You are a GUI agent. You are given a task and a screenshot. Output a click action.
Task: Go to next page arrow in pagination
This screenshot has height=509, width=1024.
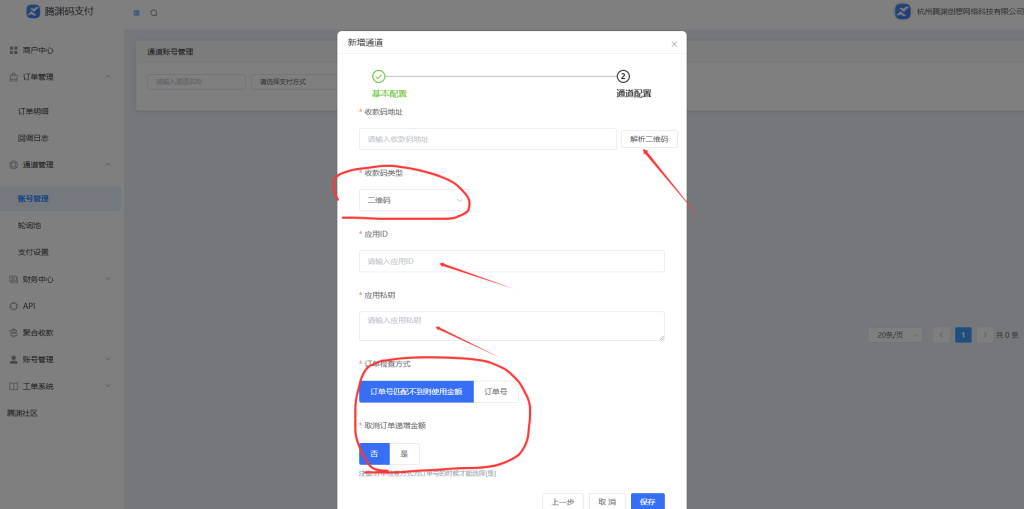click(985, 335)
